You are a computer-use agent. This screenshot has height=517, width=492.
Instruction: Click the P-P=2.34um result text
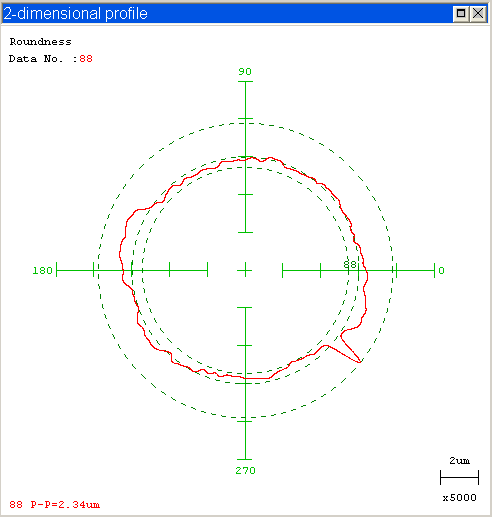point(65,504)
